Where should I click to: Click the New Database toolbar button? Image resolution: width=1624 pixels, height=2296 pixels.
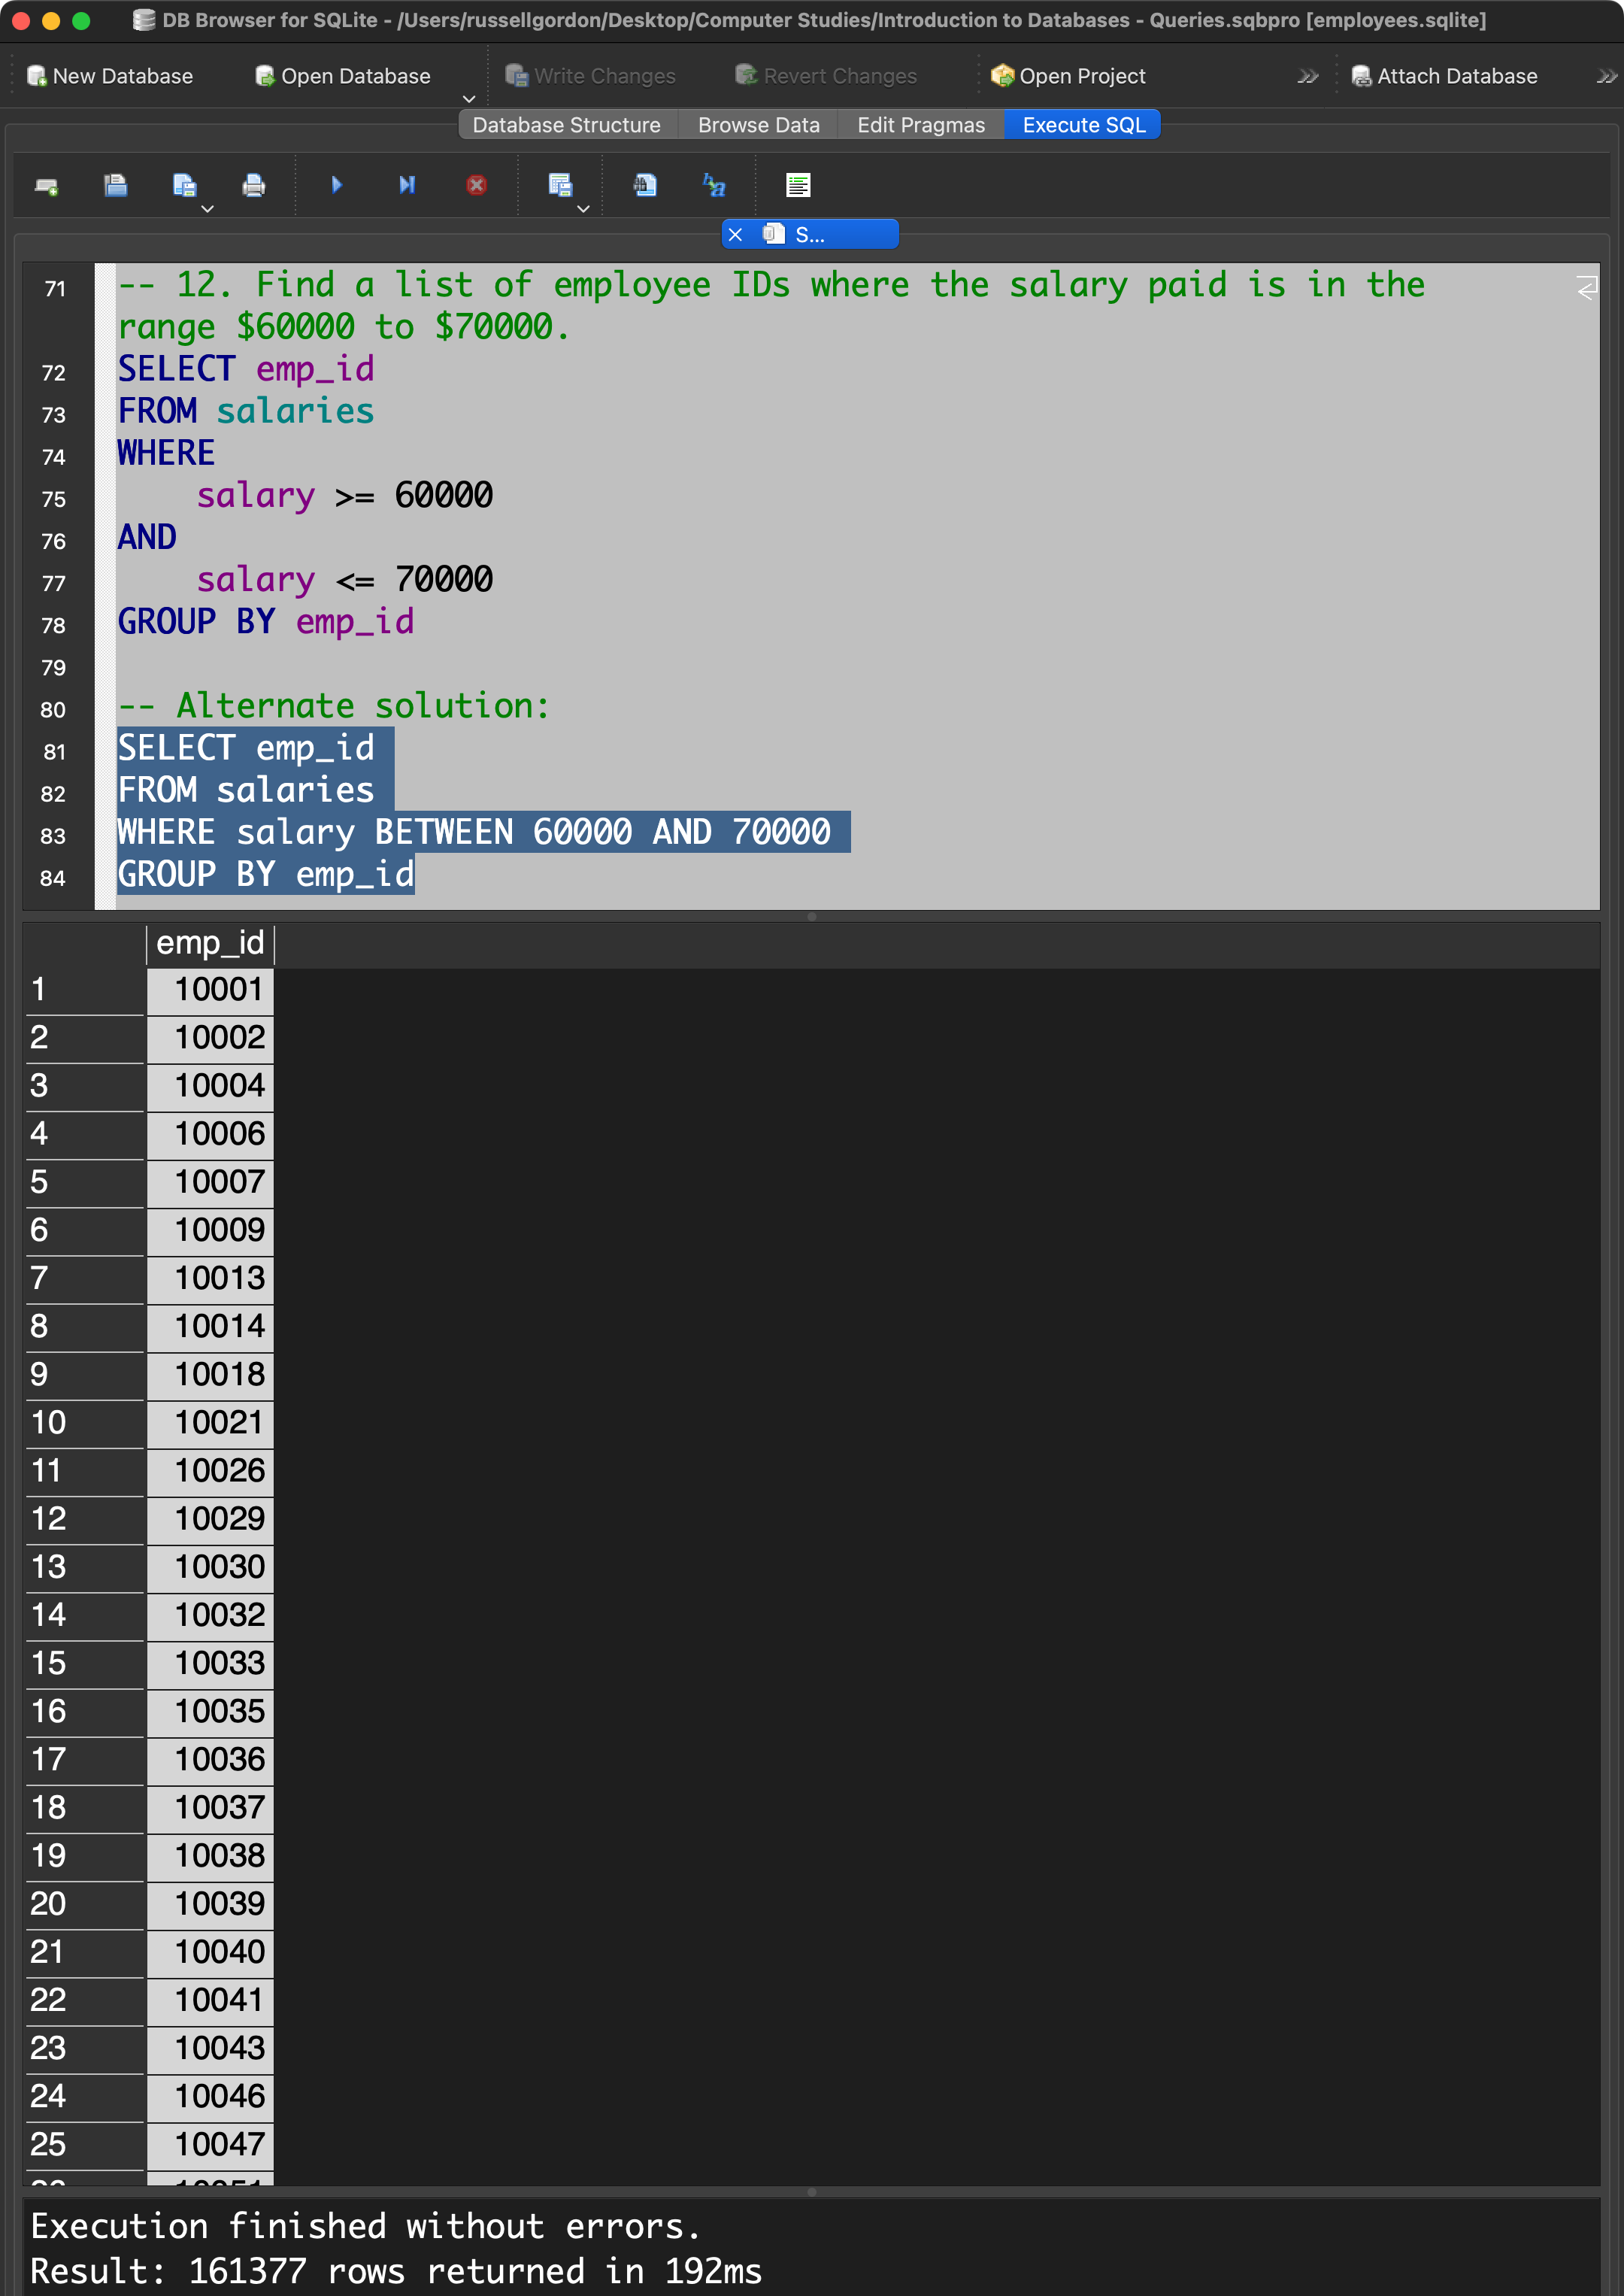tap(110, 76)
